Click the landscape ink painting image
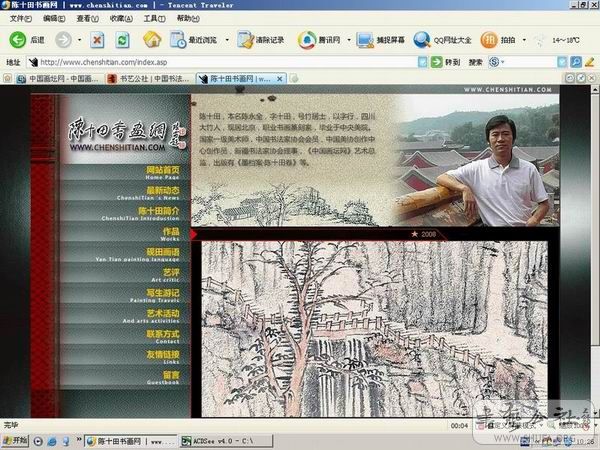Viewport: 600px width, 450px height. 375,329
